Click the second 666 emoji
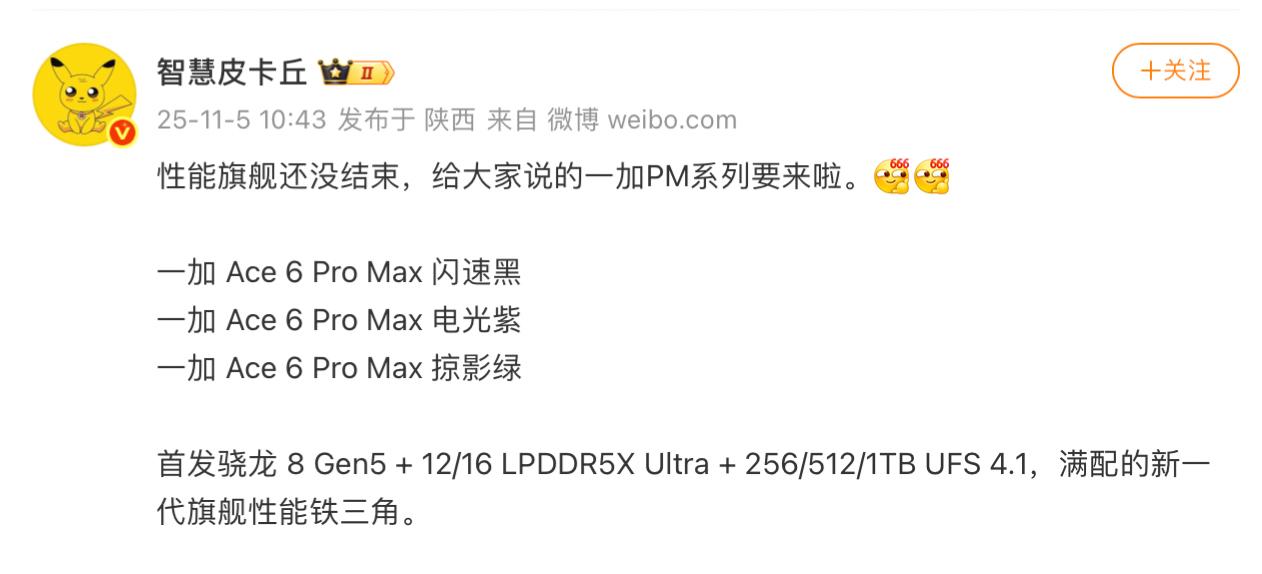Viewport: 1262px width, 574px height. point(930,176)
